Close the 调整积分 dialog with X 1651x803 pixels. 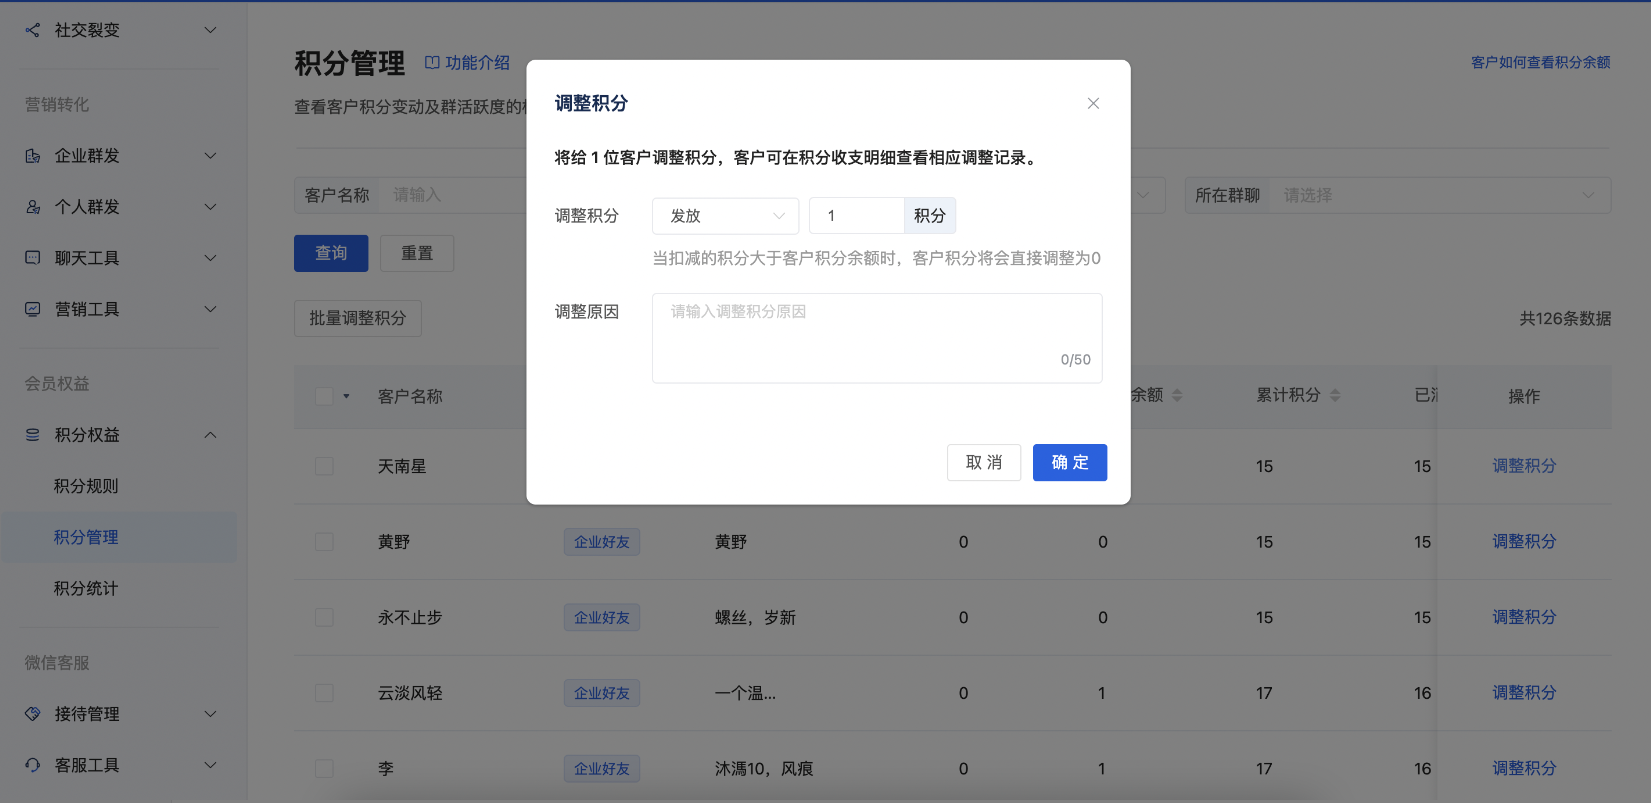tap(1093, 103)
